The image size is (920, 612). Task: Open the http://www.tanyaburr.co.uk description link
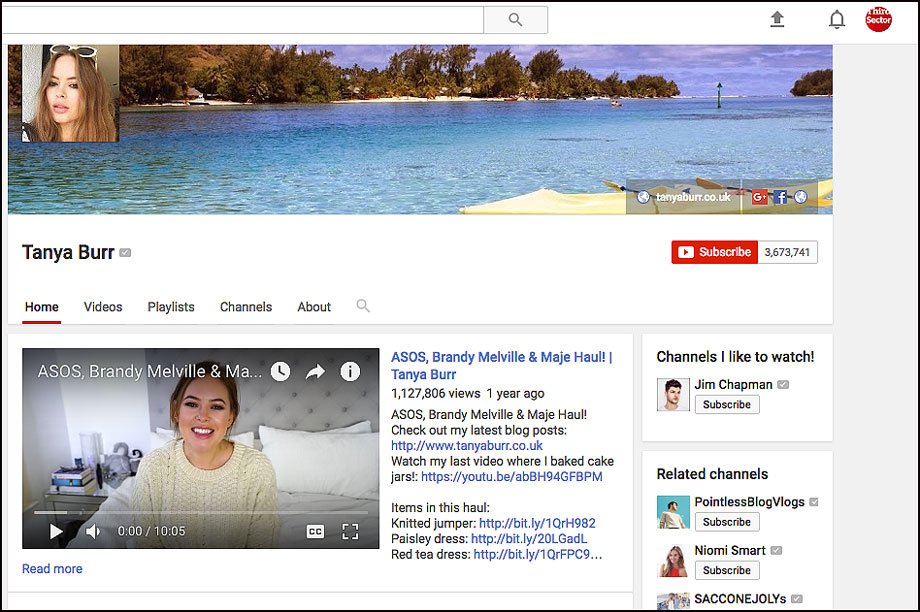point(467,445)
